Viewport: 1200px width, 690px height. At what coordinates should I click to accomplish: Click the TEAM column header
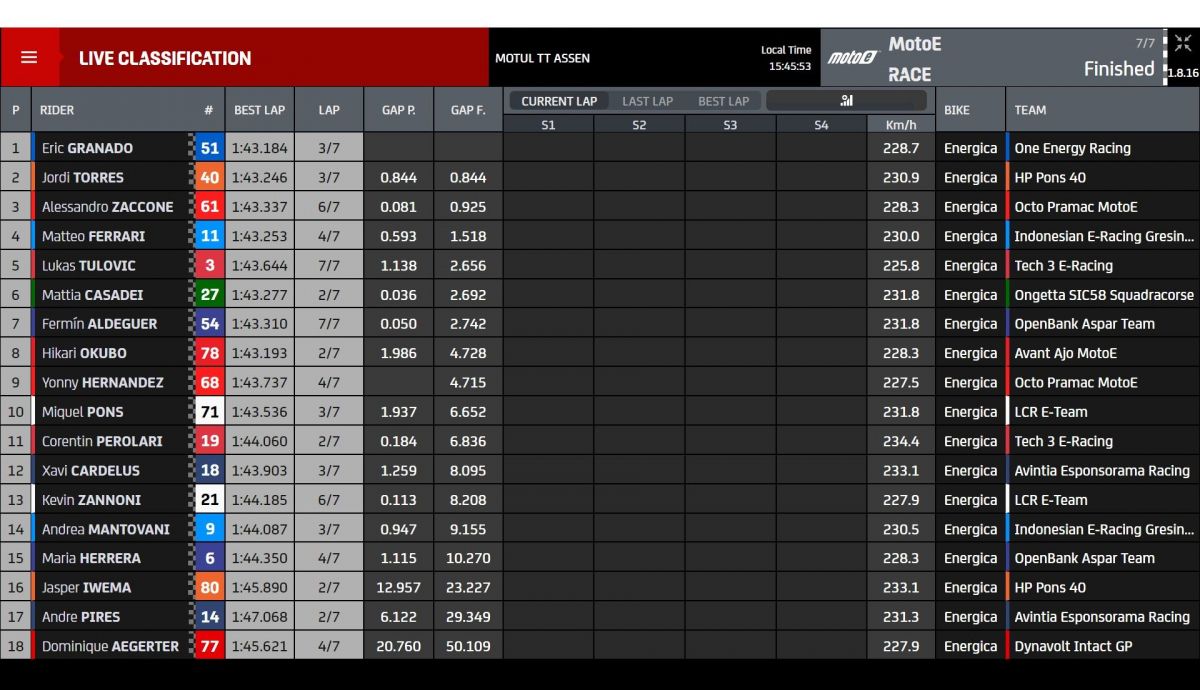pos(1030,110)
